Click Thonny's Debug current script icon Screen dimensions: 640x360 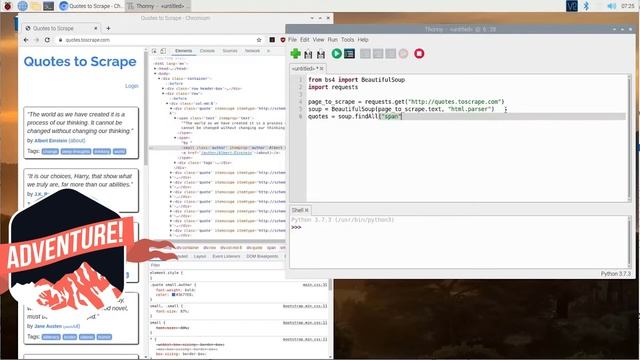pos(349,53)
